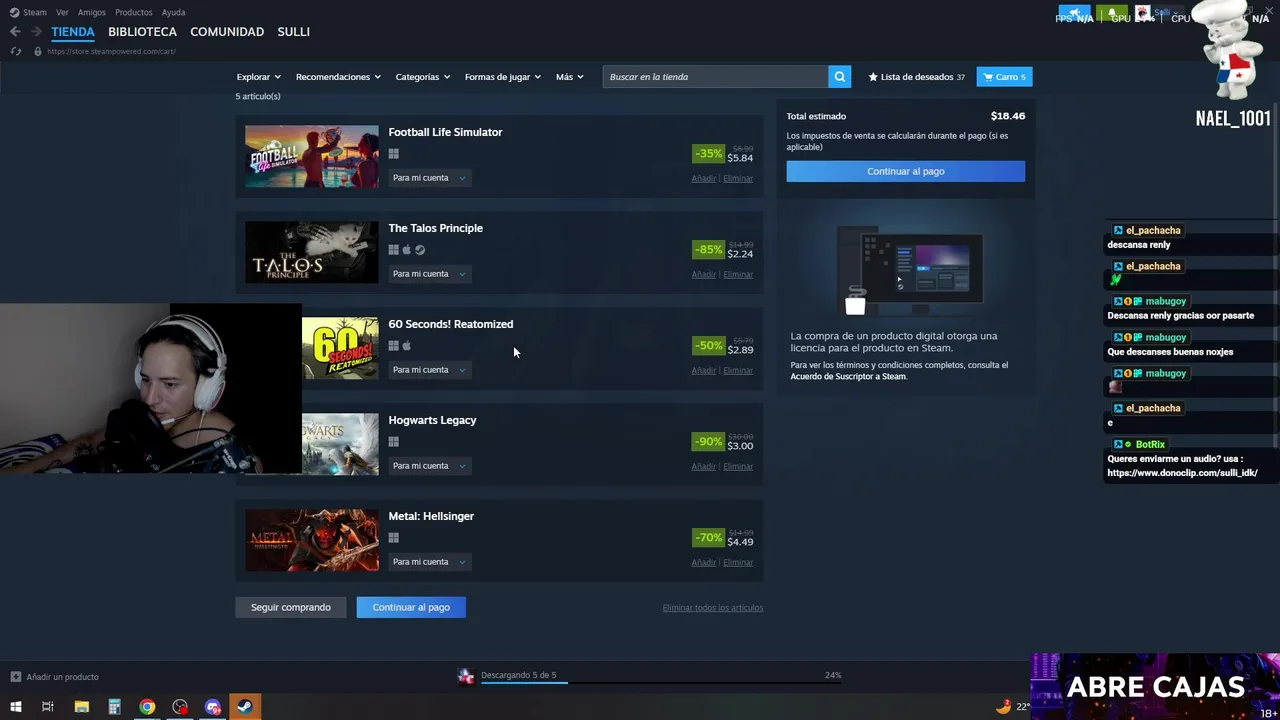Open the Ayuda menu

tap(173, 12)
